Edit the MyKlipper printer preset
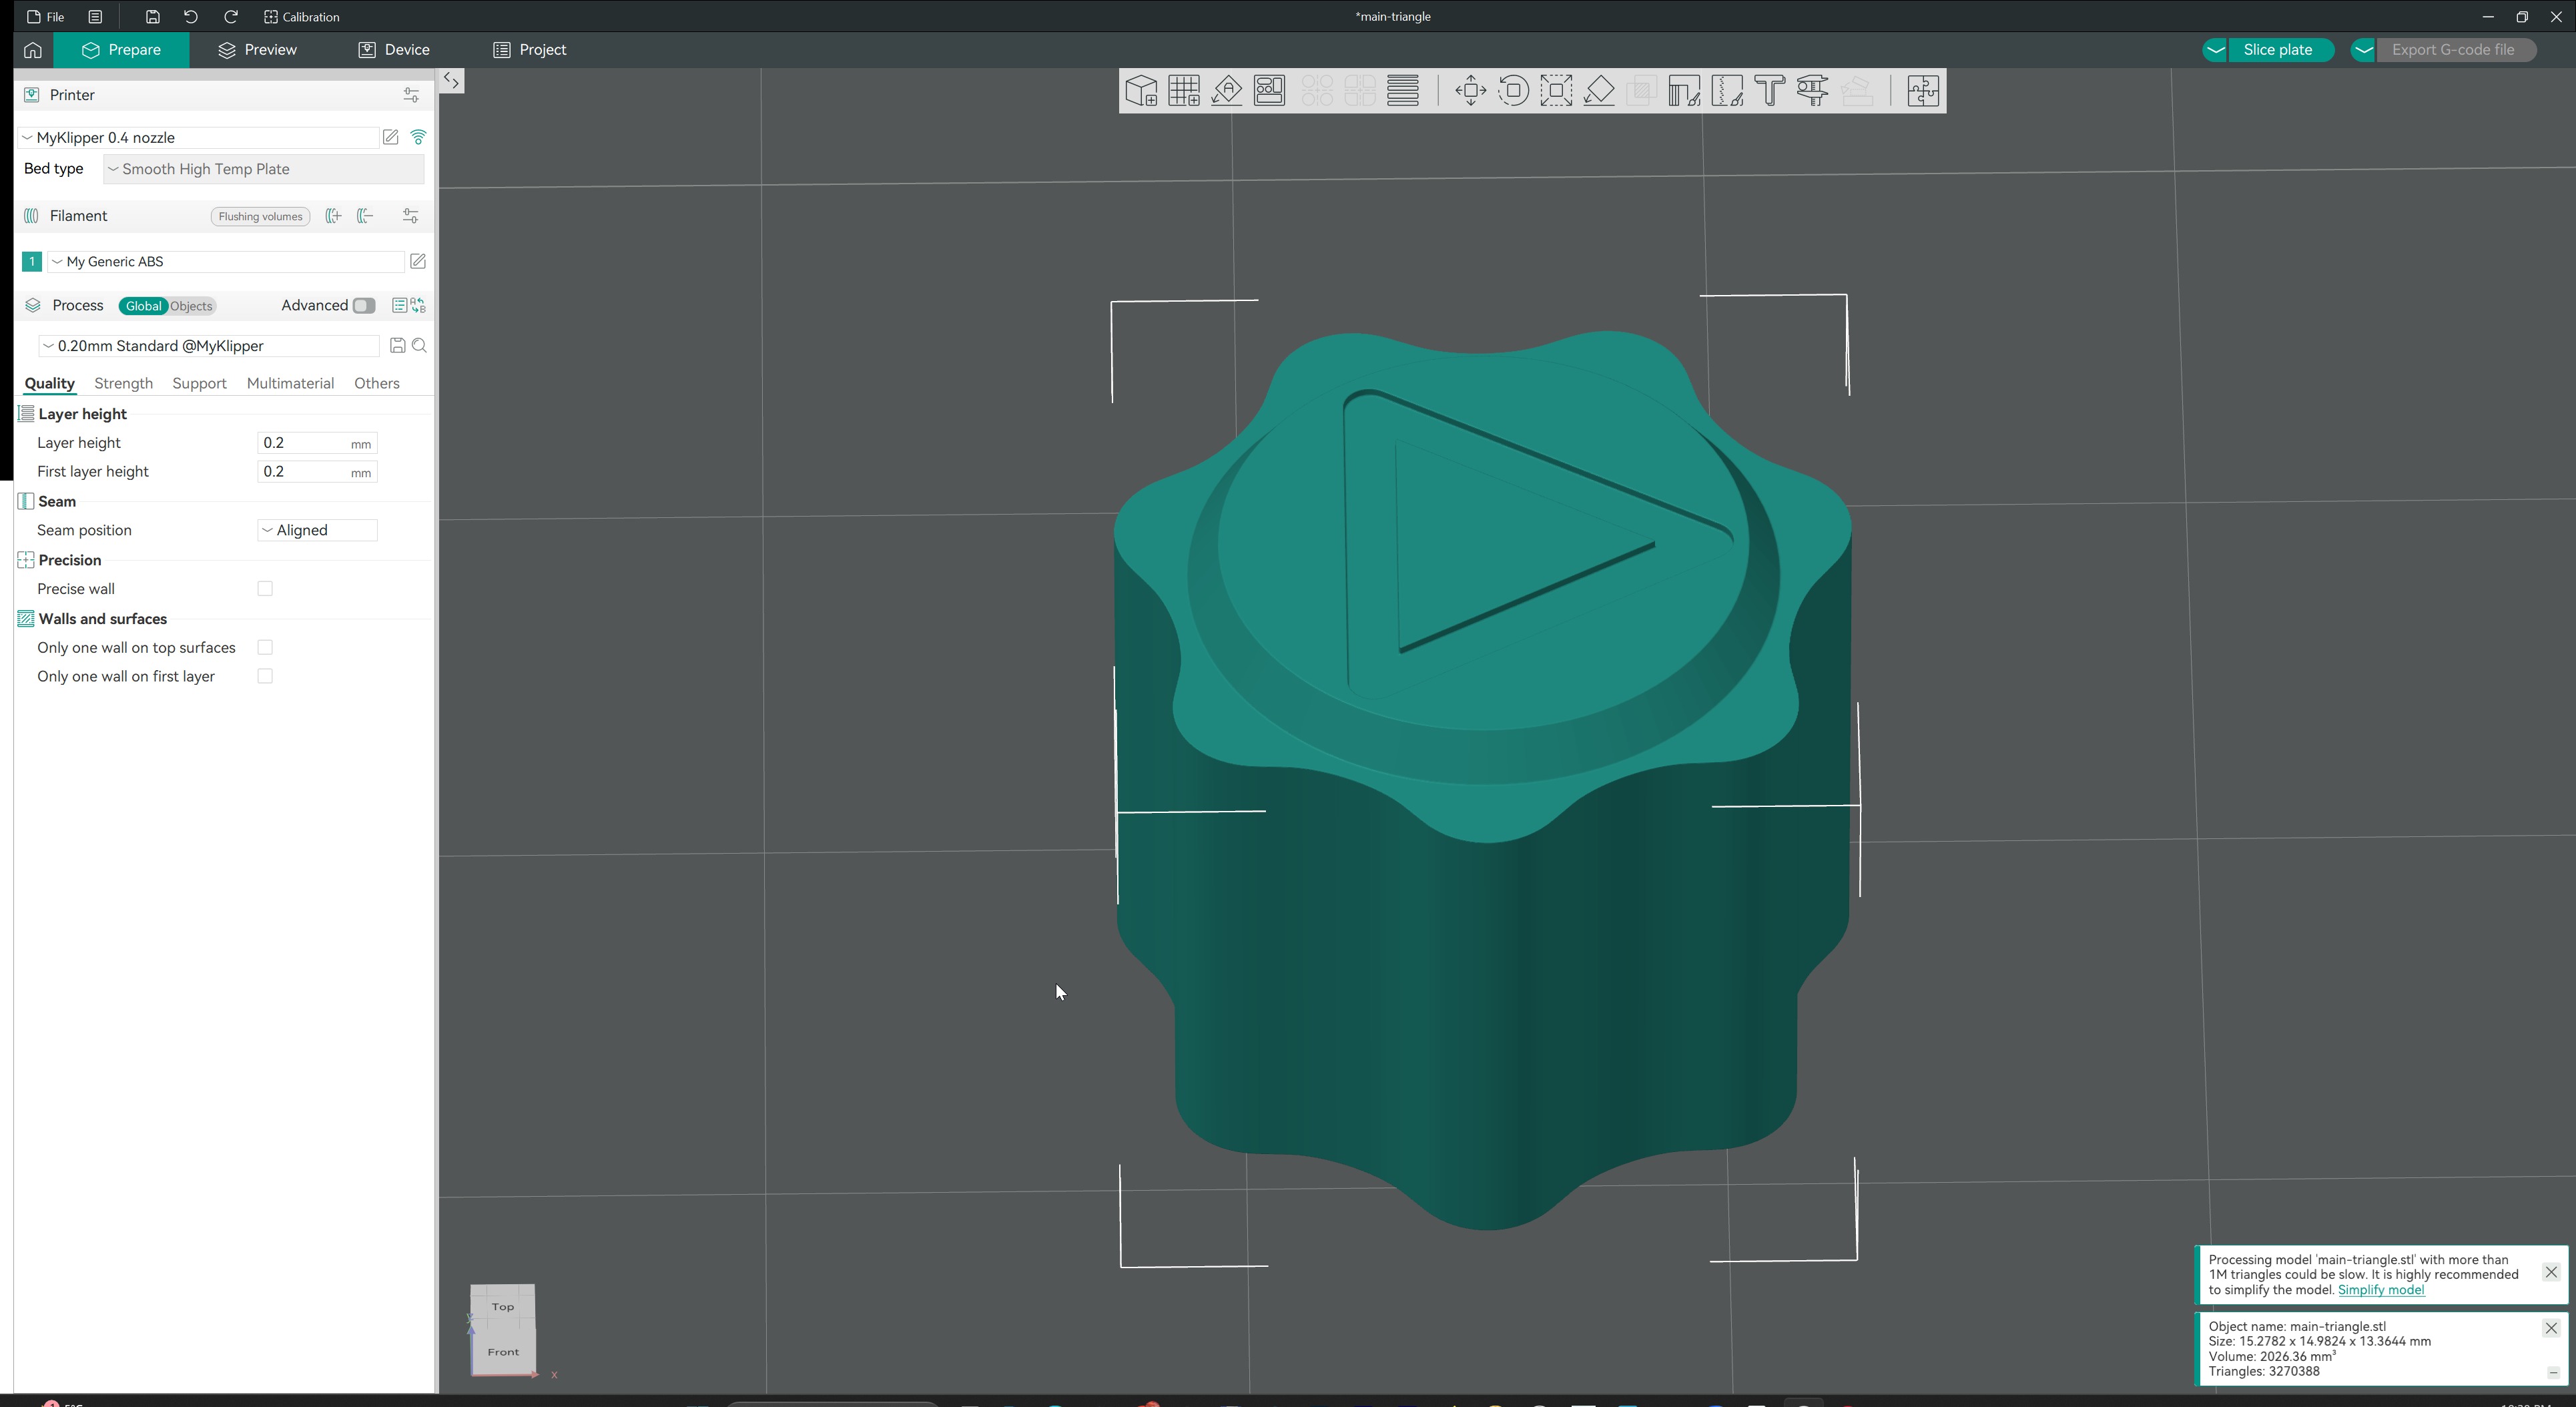This screenshot has width=2576, height=1407. click(391, 137)
